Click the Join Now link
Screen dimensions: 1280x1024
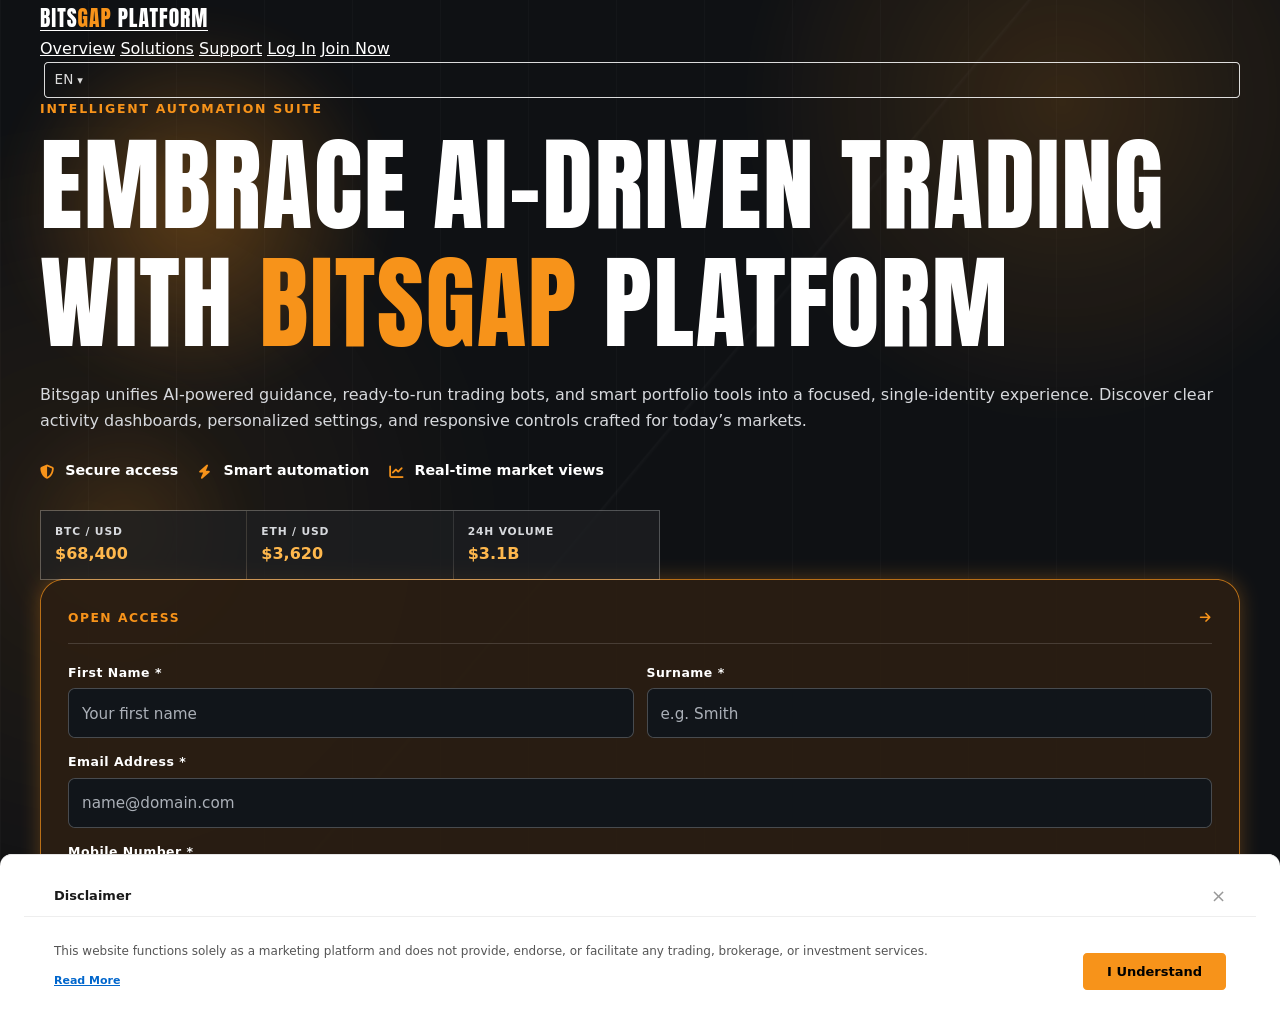[355, 49]
